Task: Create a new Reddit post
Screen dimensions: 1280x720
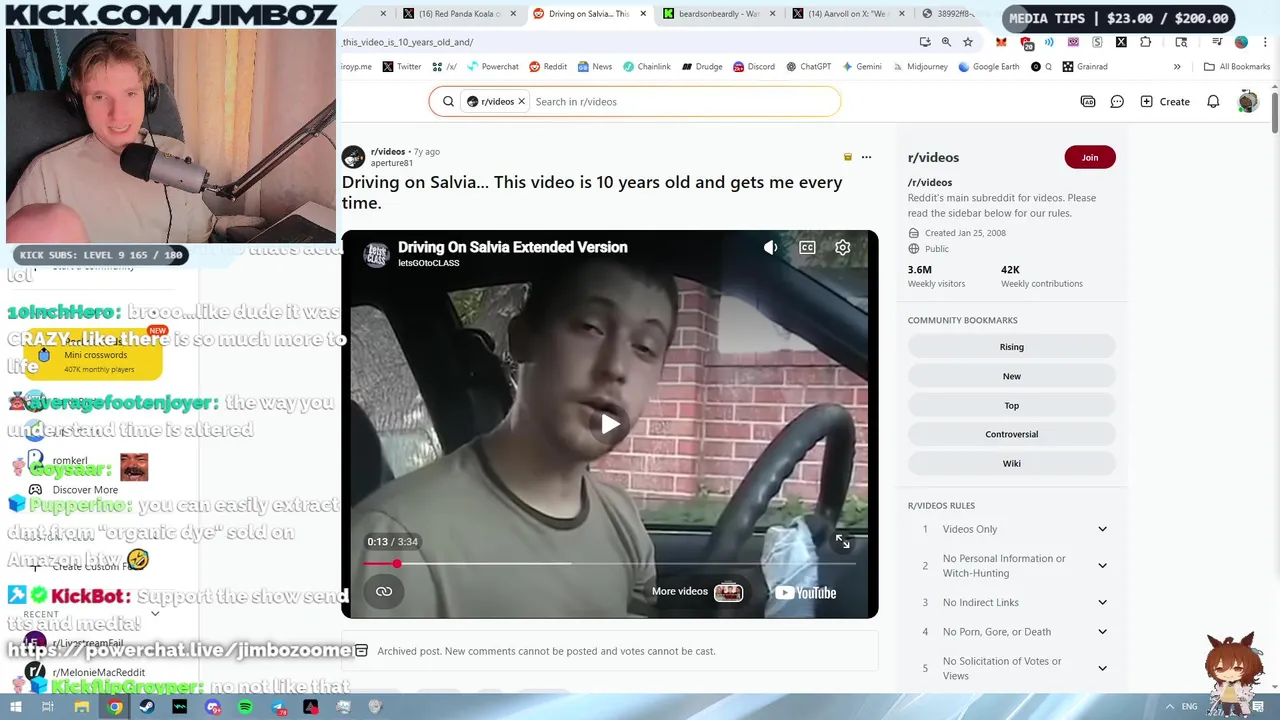Action: point(1165,101)
